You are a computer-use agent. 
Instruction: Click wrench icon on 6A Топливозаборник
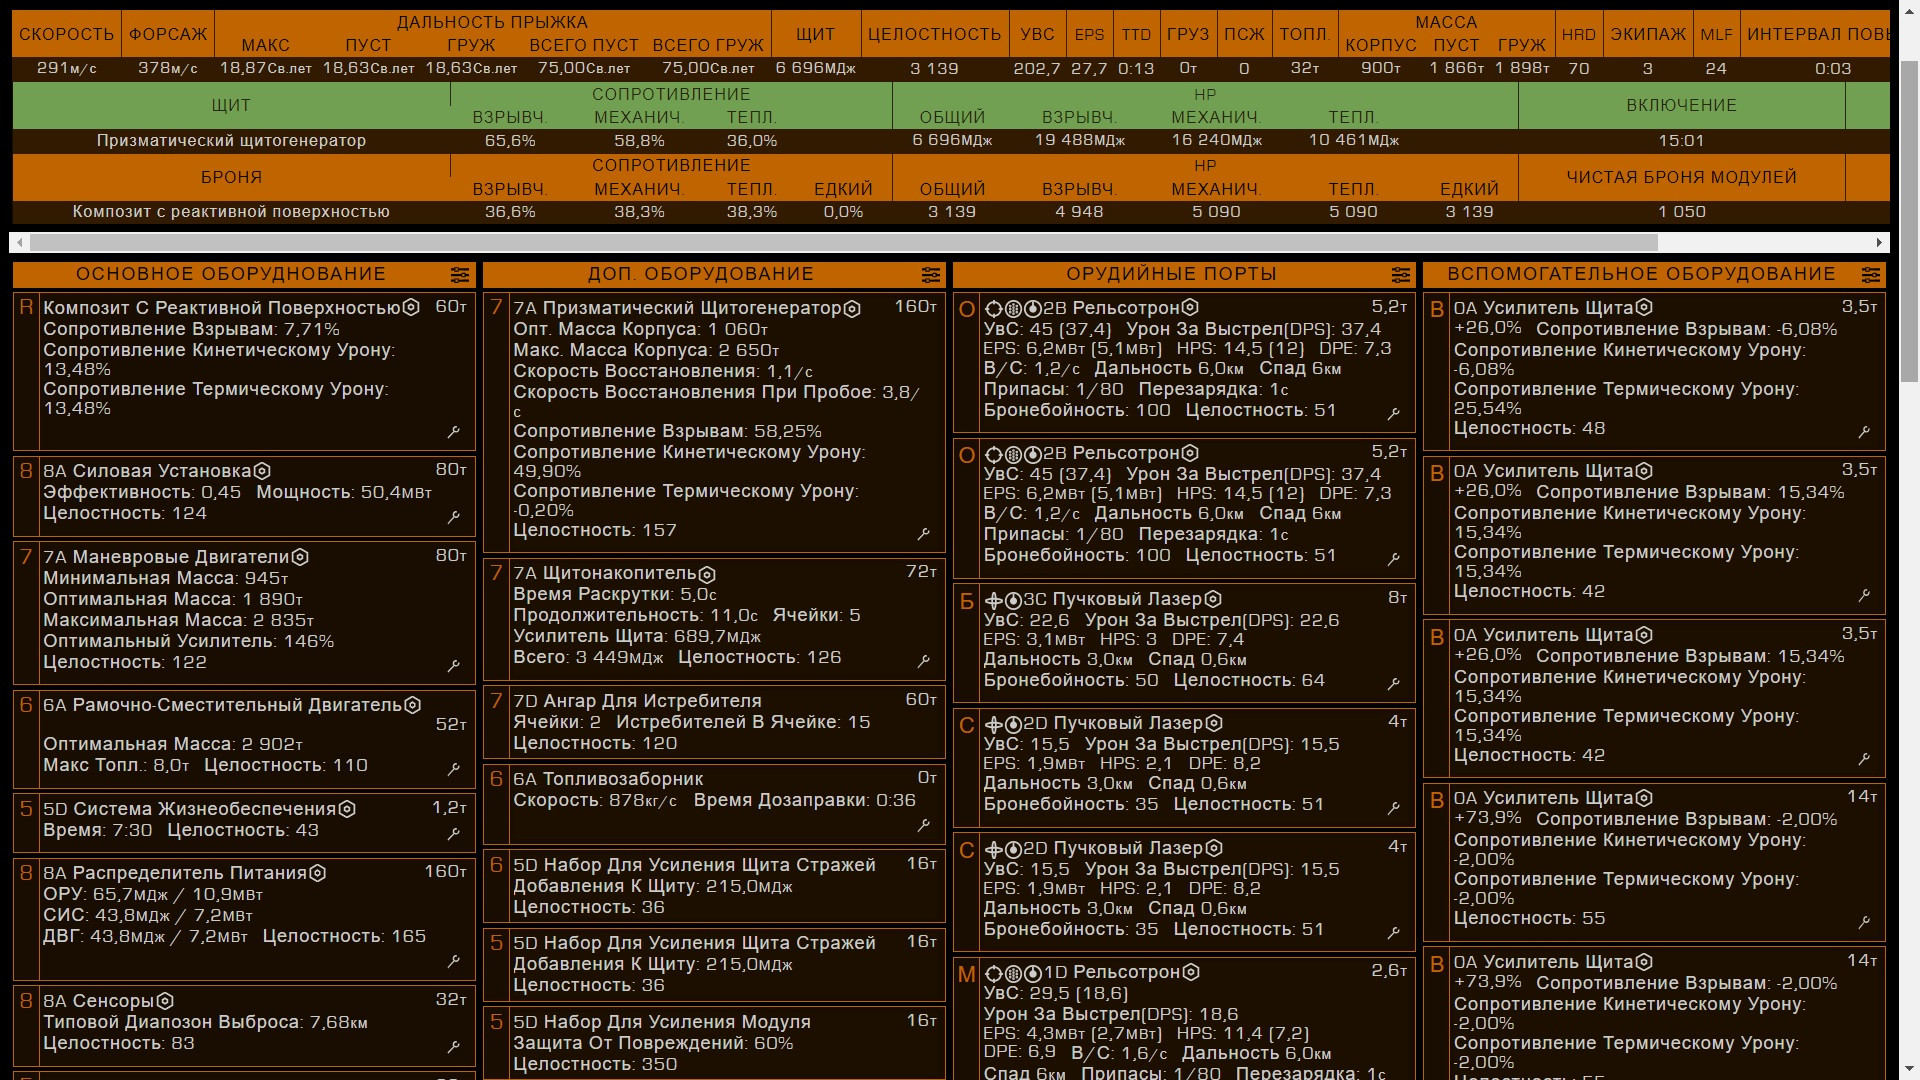click(924, 825)
